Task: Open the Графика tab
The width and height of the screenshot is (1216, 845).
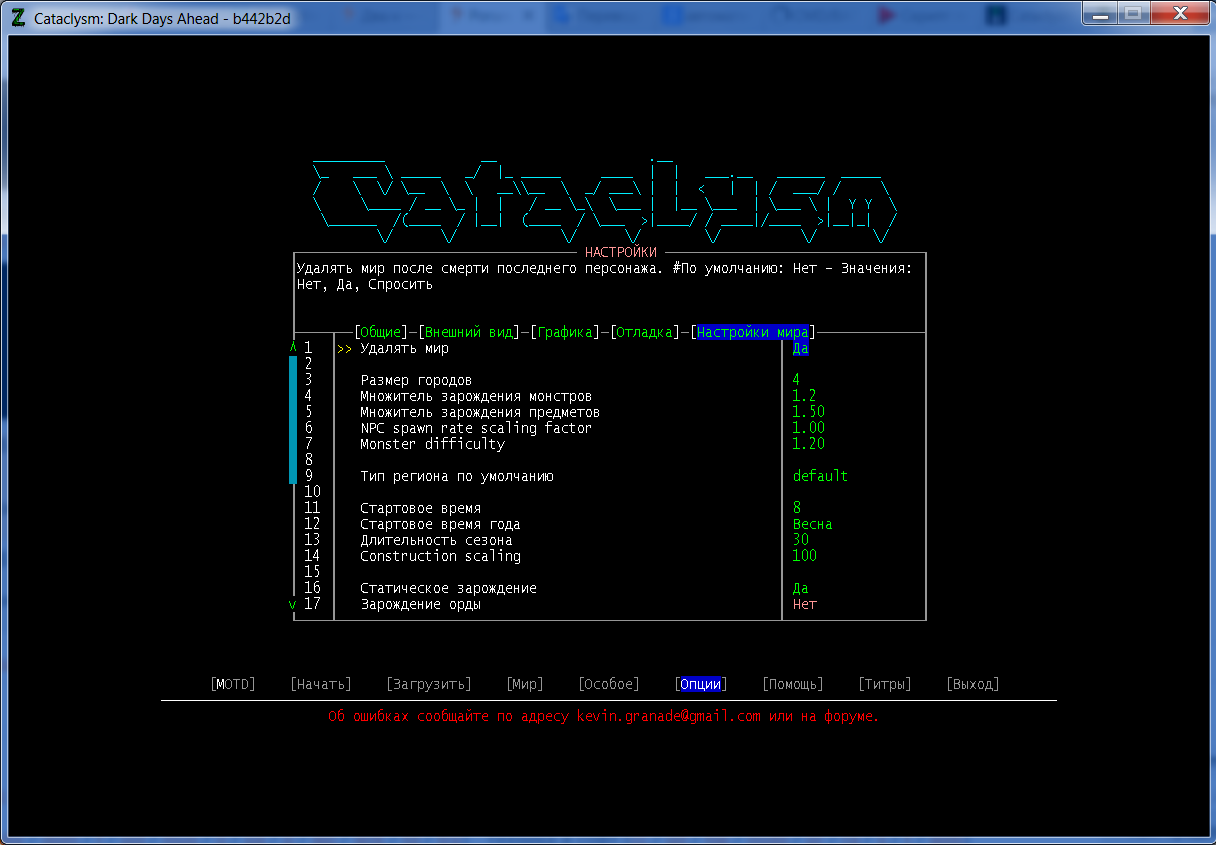Action: [x=565, y=332]
